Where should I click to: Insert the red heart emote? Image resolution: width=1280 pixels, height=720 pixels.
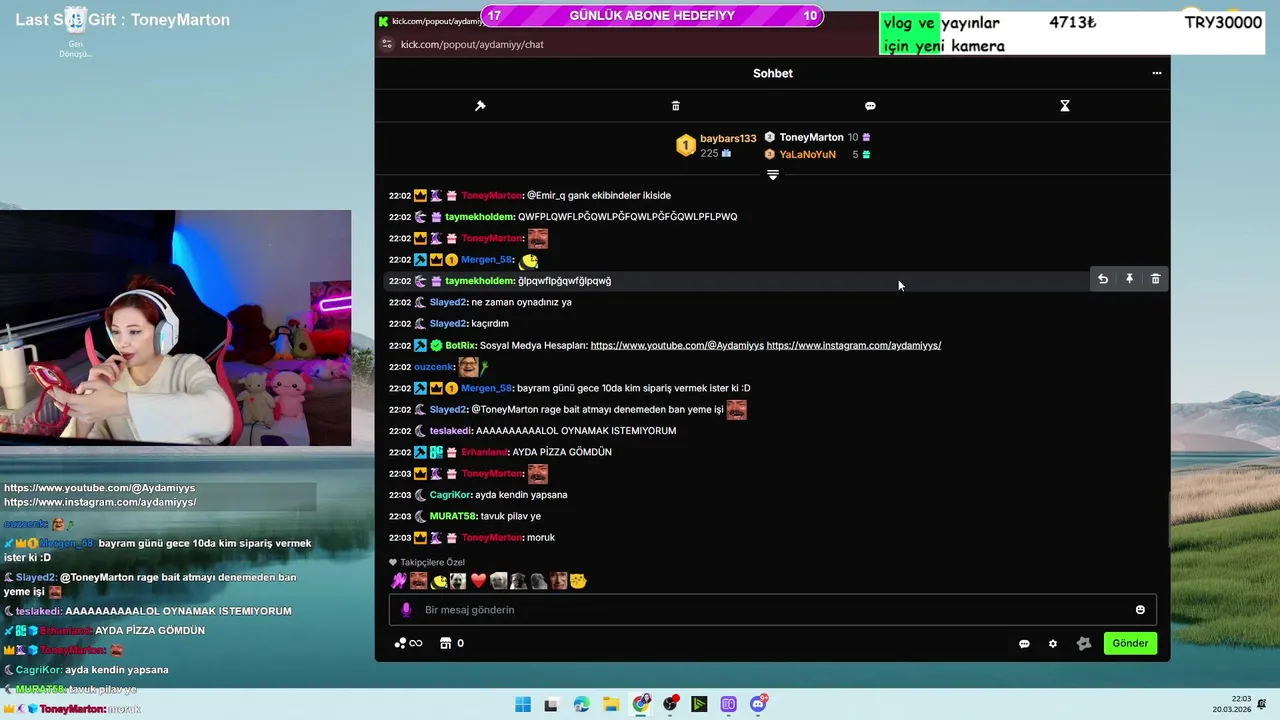478,581
